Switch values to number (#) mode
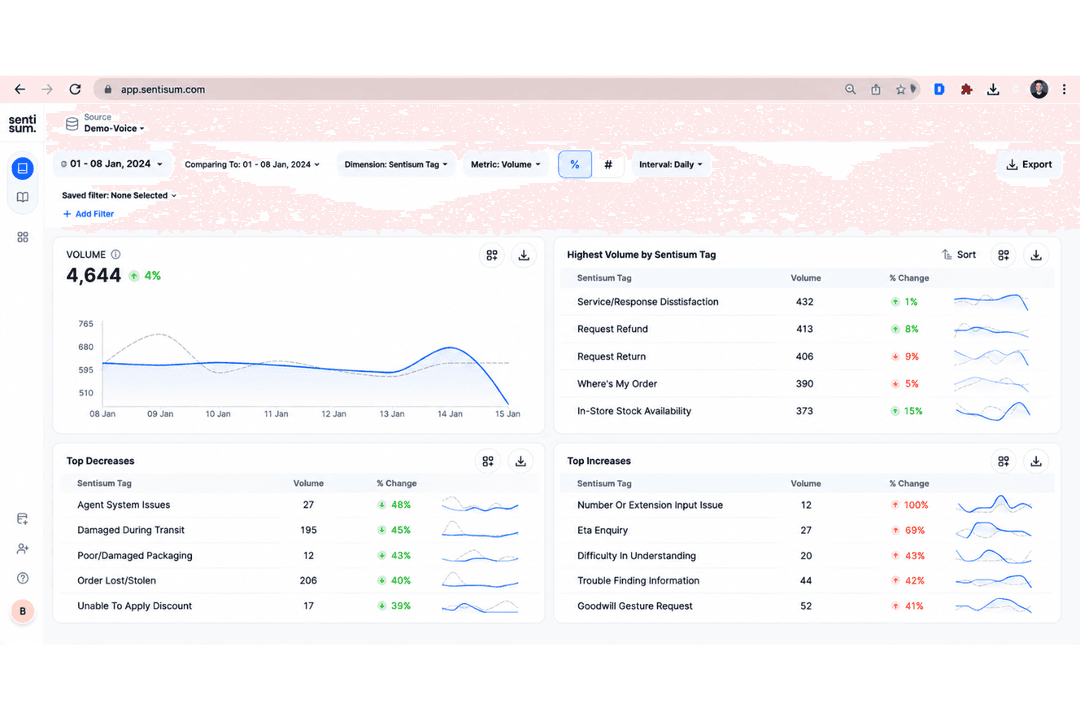This screenshot has height=720, width=1080. click(x=608, y=165)
